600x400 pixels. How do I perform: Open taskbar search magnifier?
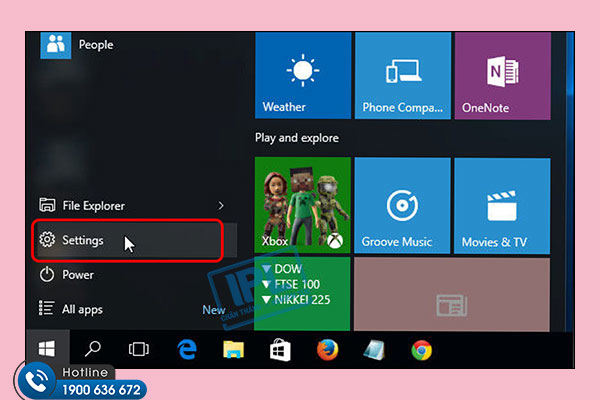[93, 349]
